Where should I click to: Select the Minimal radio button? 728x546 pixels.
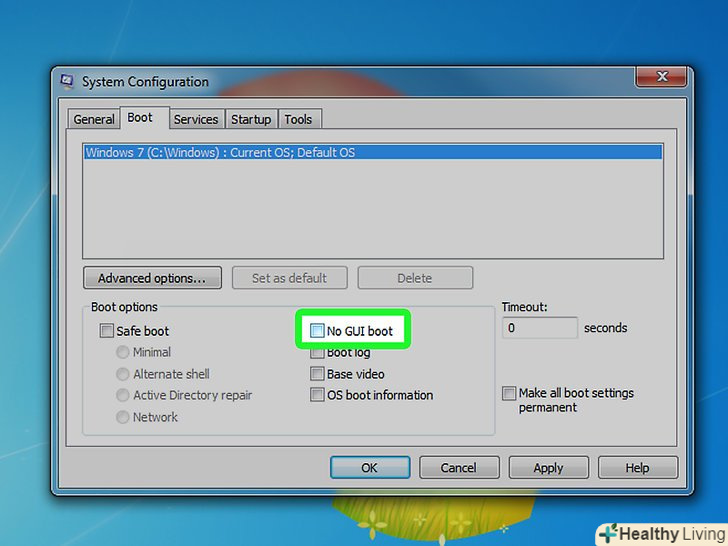point(123,352)
